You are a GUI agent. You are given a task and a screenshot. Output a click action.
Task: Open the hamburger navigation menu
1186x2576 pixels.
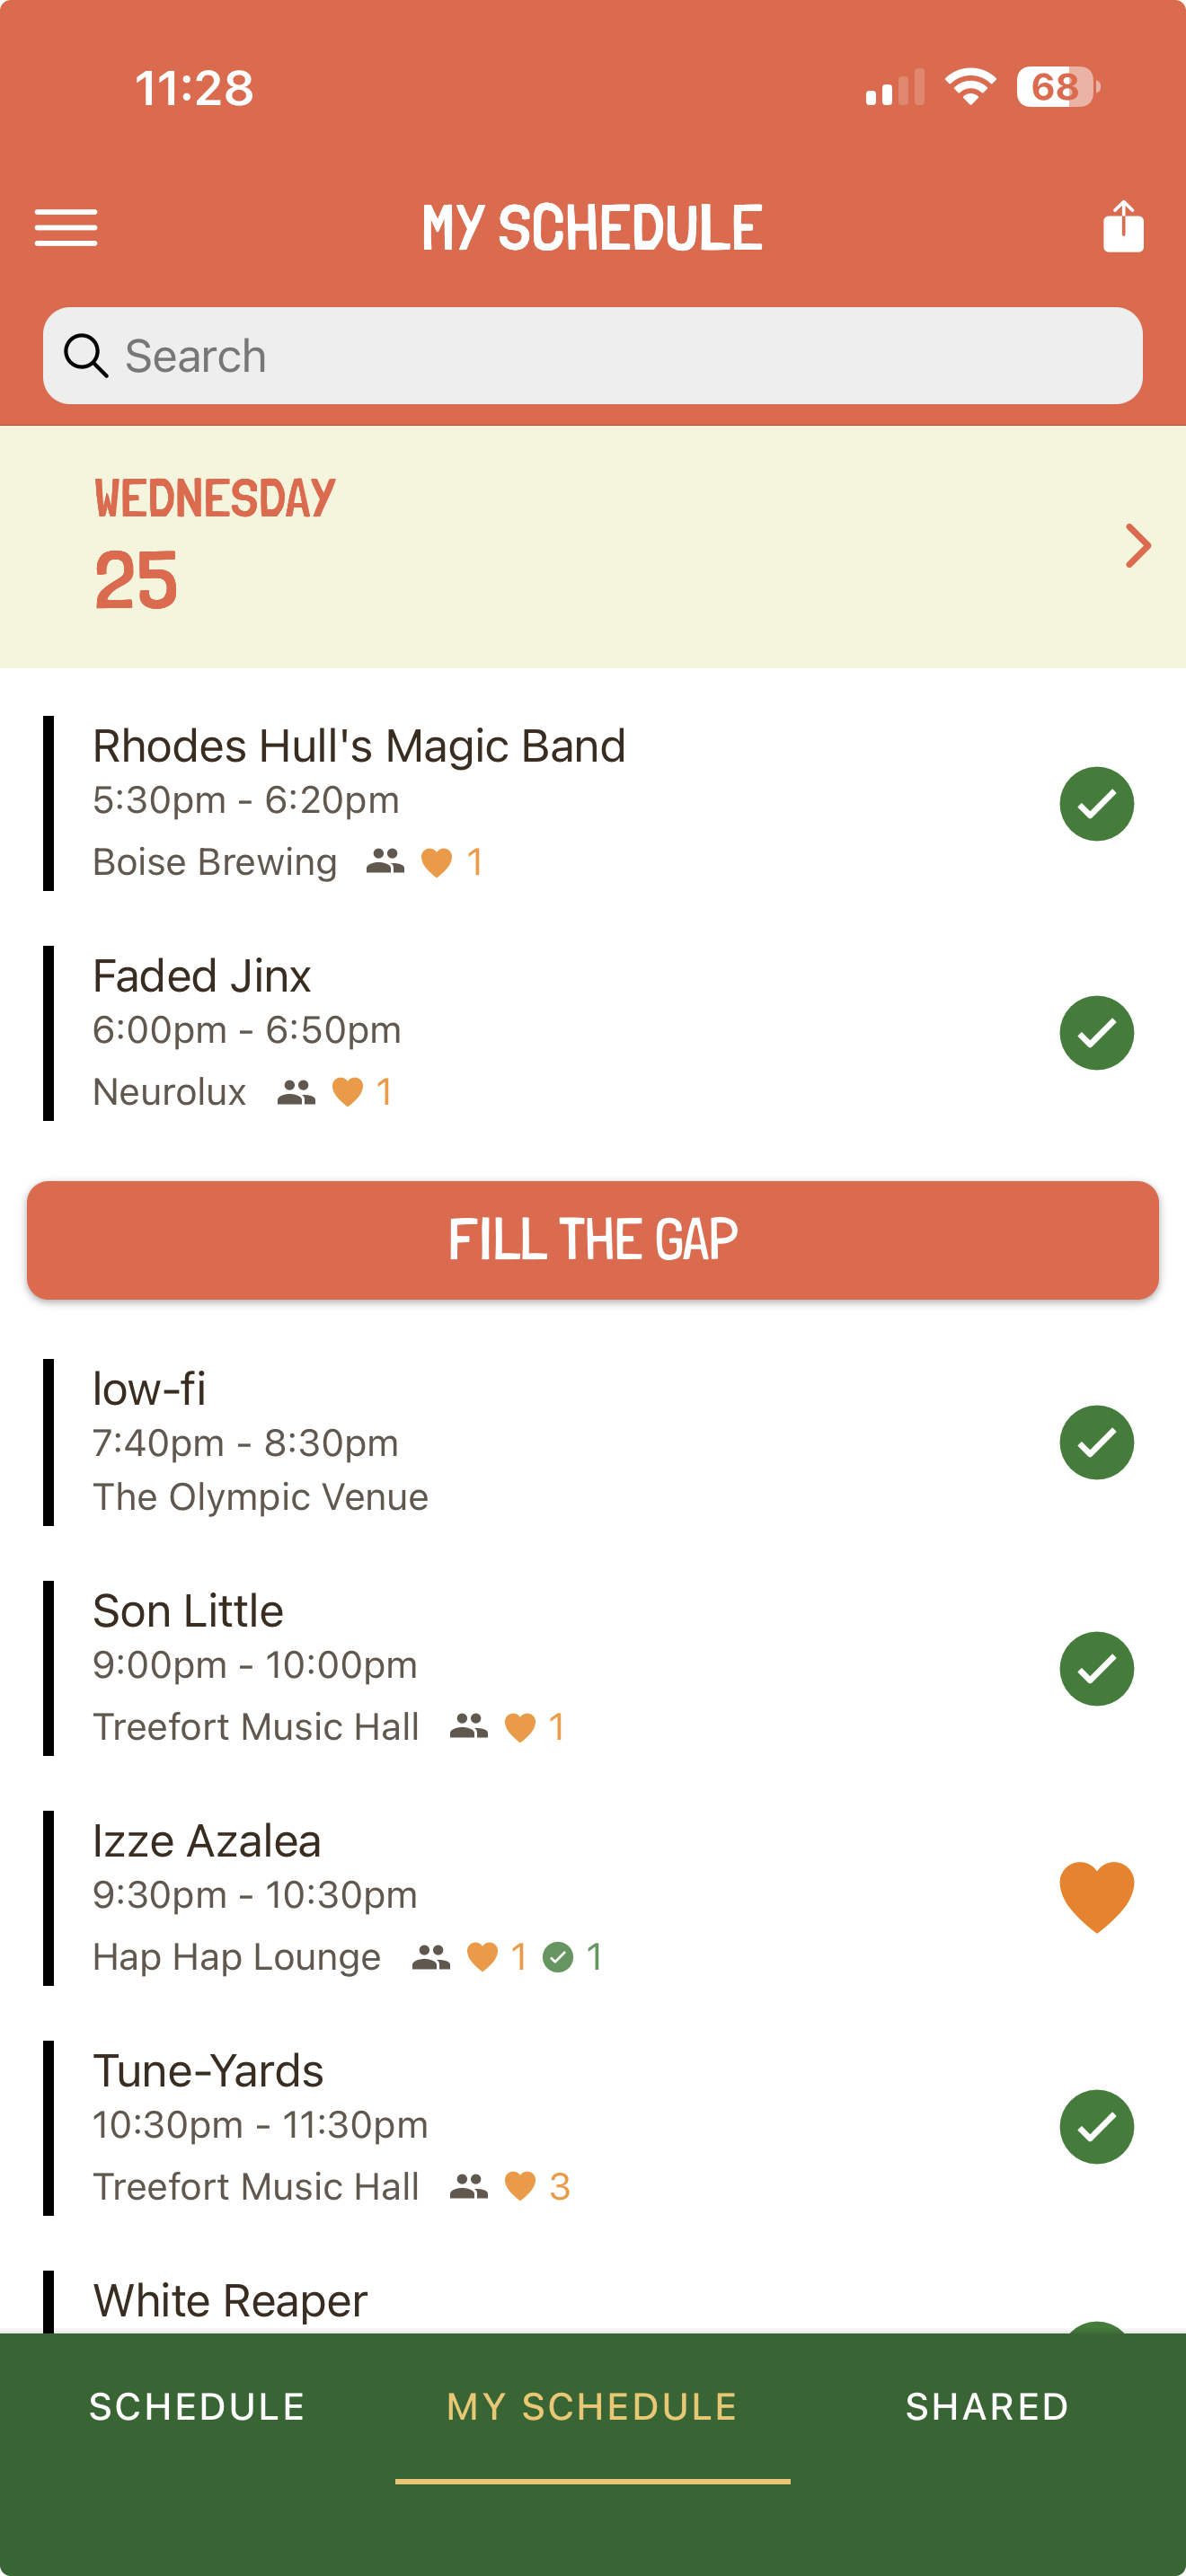(x=66, y=228)
